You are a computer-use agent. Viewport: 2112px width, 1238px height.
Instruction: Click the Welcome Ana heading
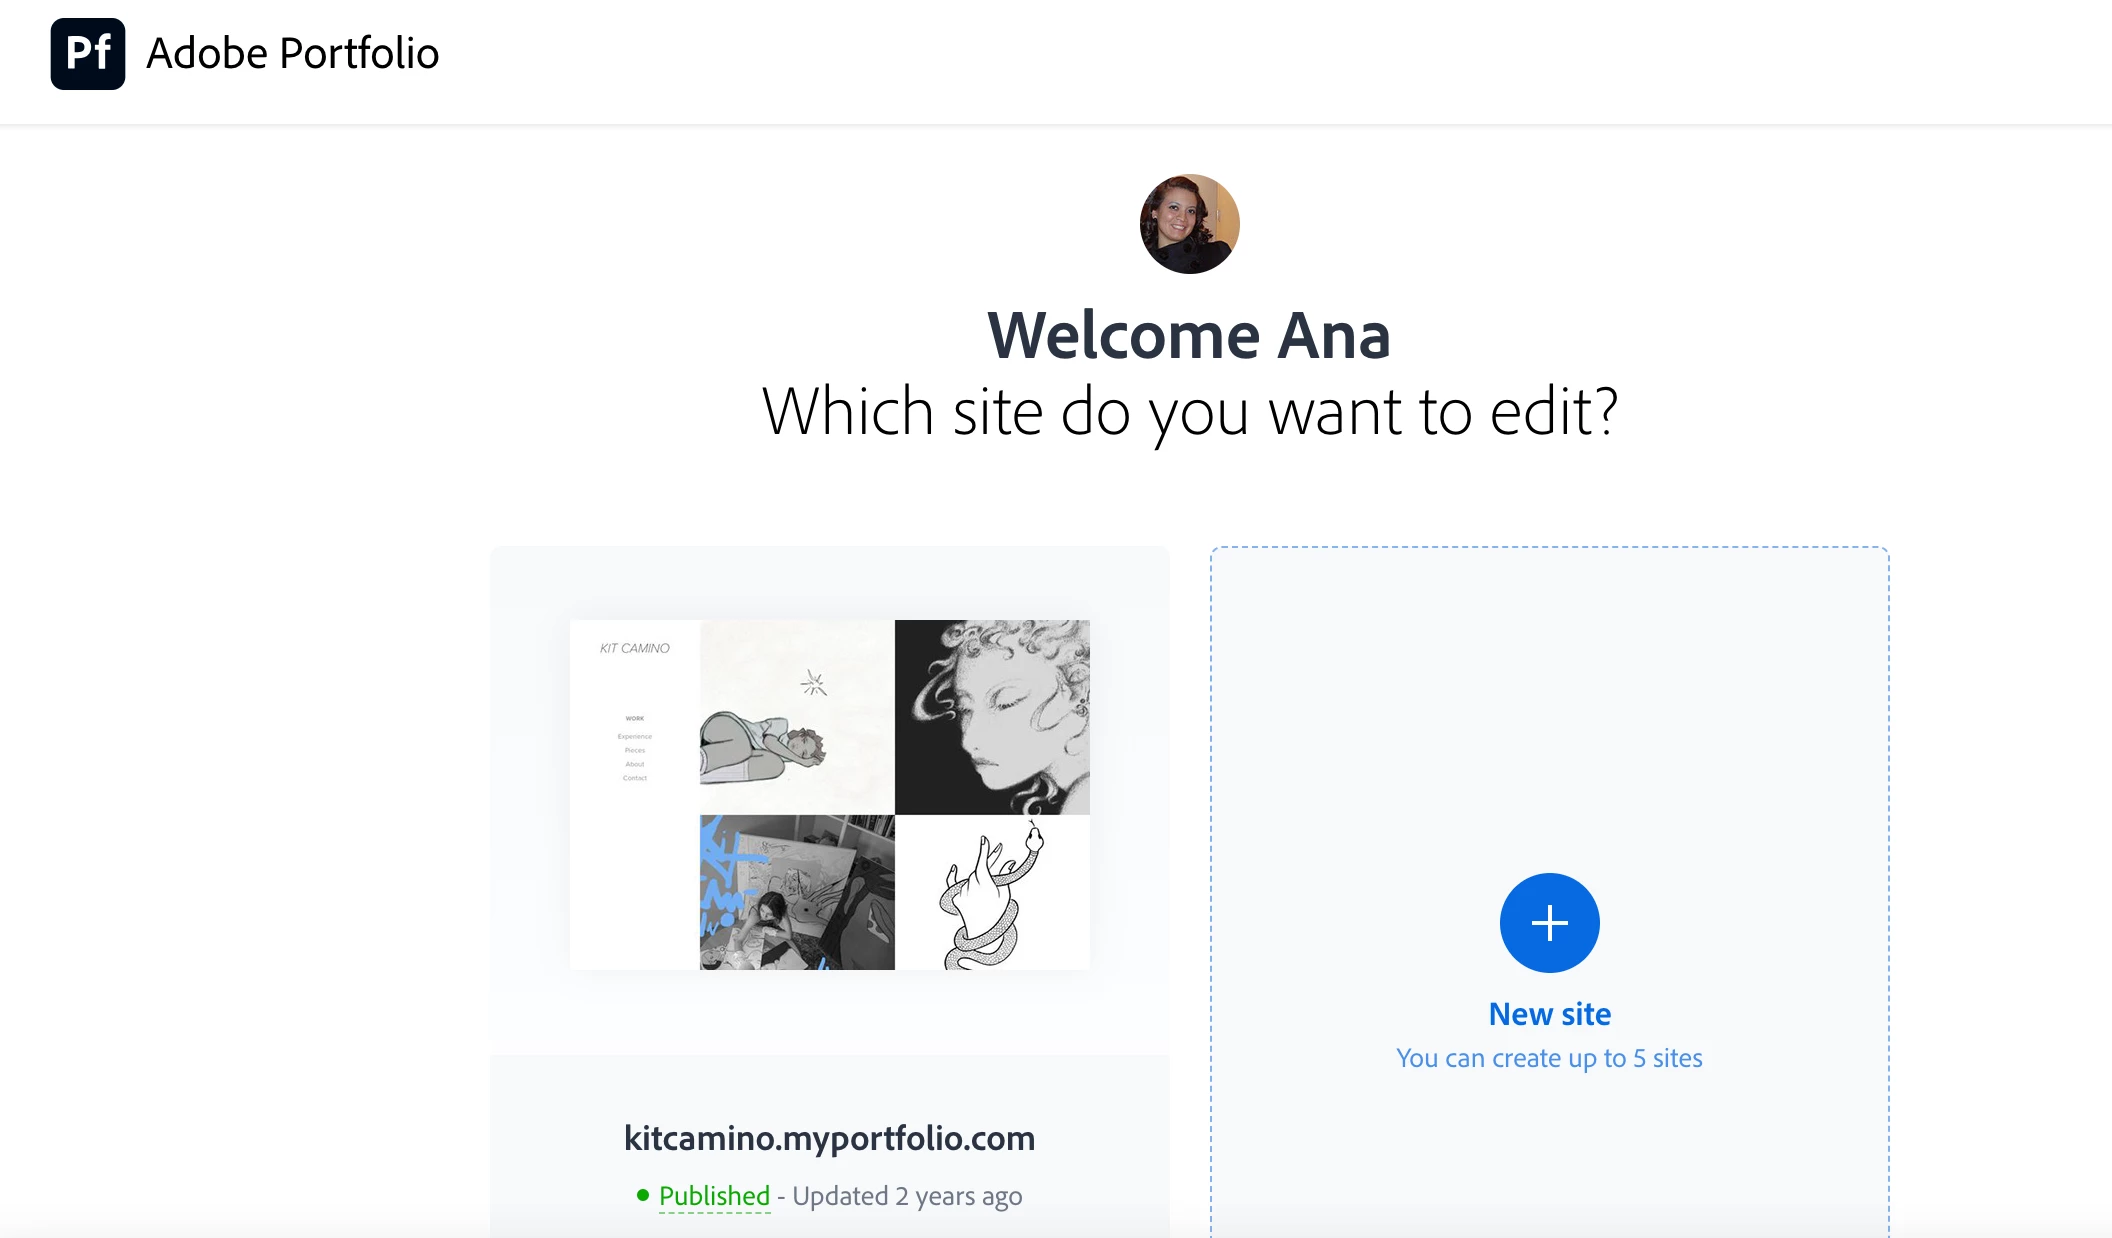(x=1189, y=335)
